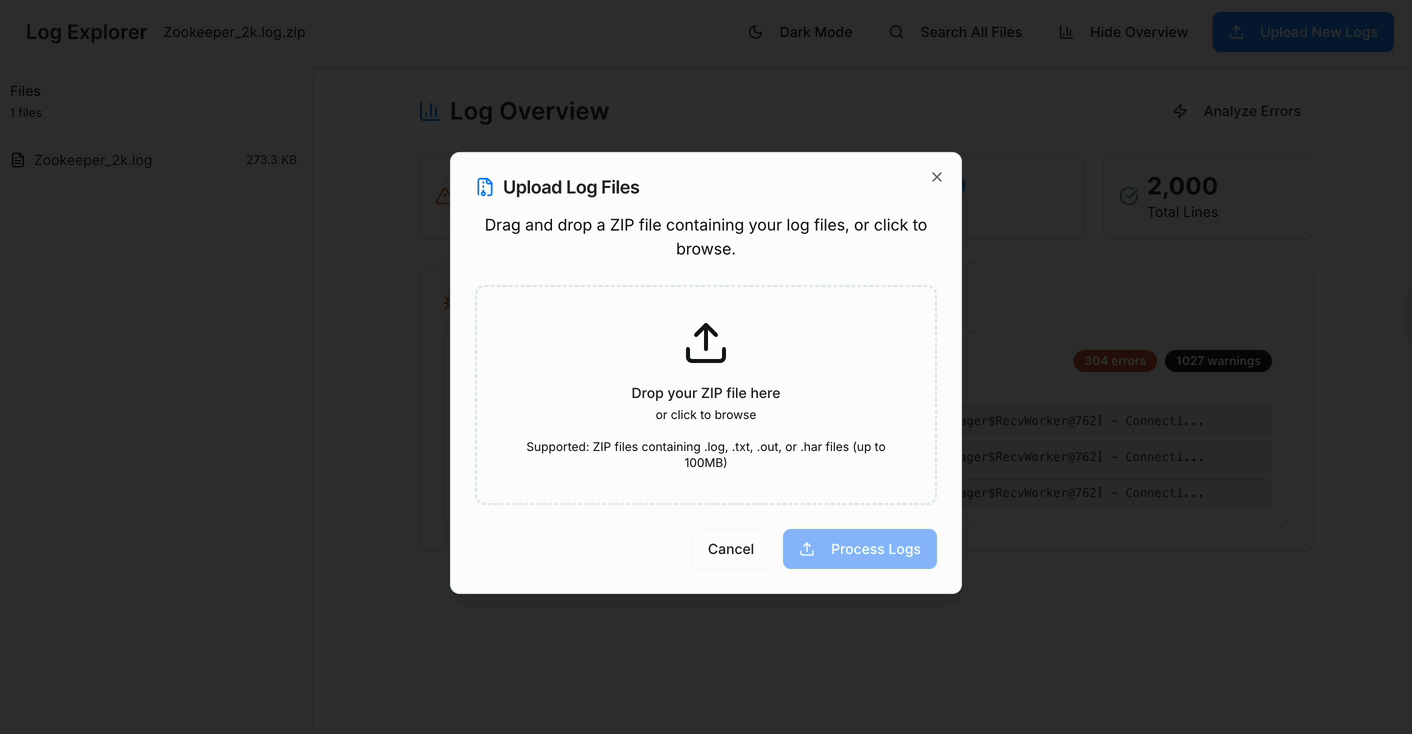Click the magnifying glass search icon in the header
Screen dimensions: 1412x734
(x=895, y=32)
